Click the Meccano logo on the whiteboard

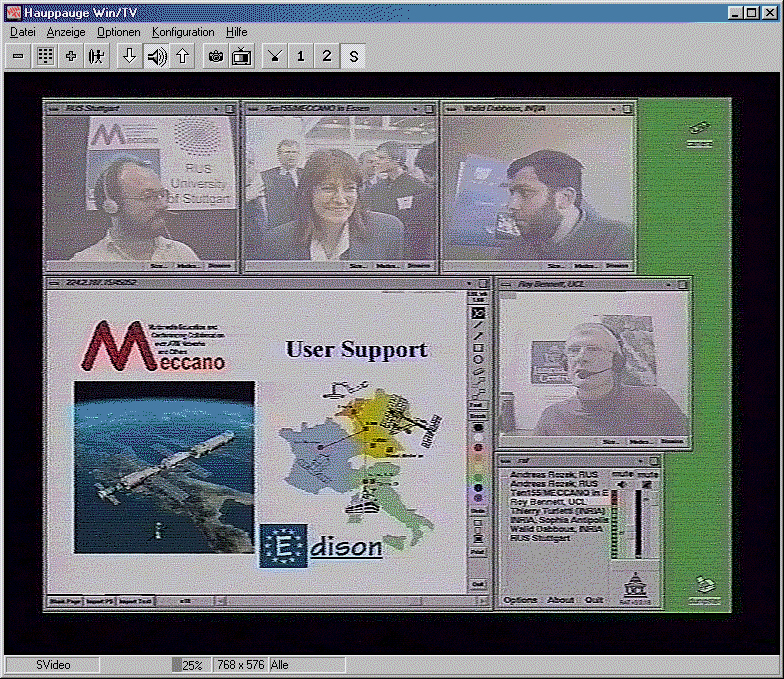click(x=153, y=346)
